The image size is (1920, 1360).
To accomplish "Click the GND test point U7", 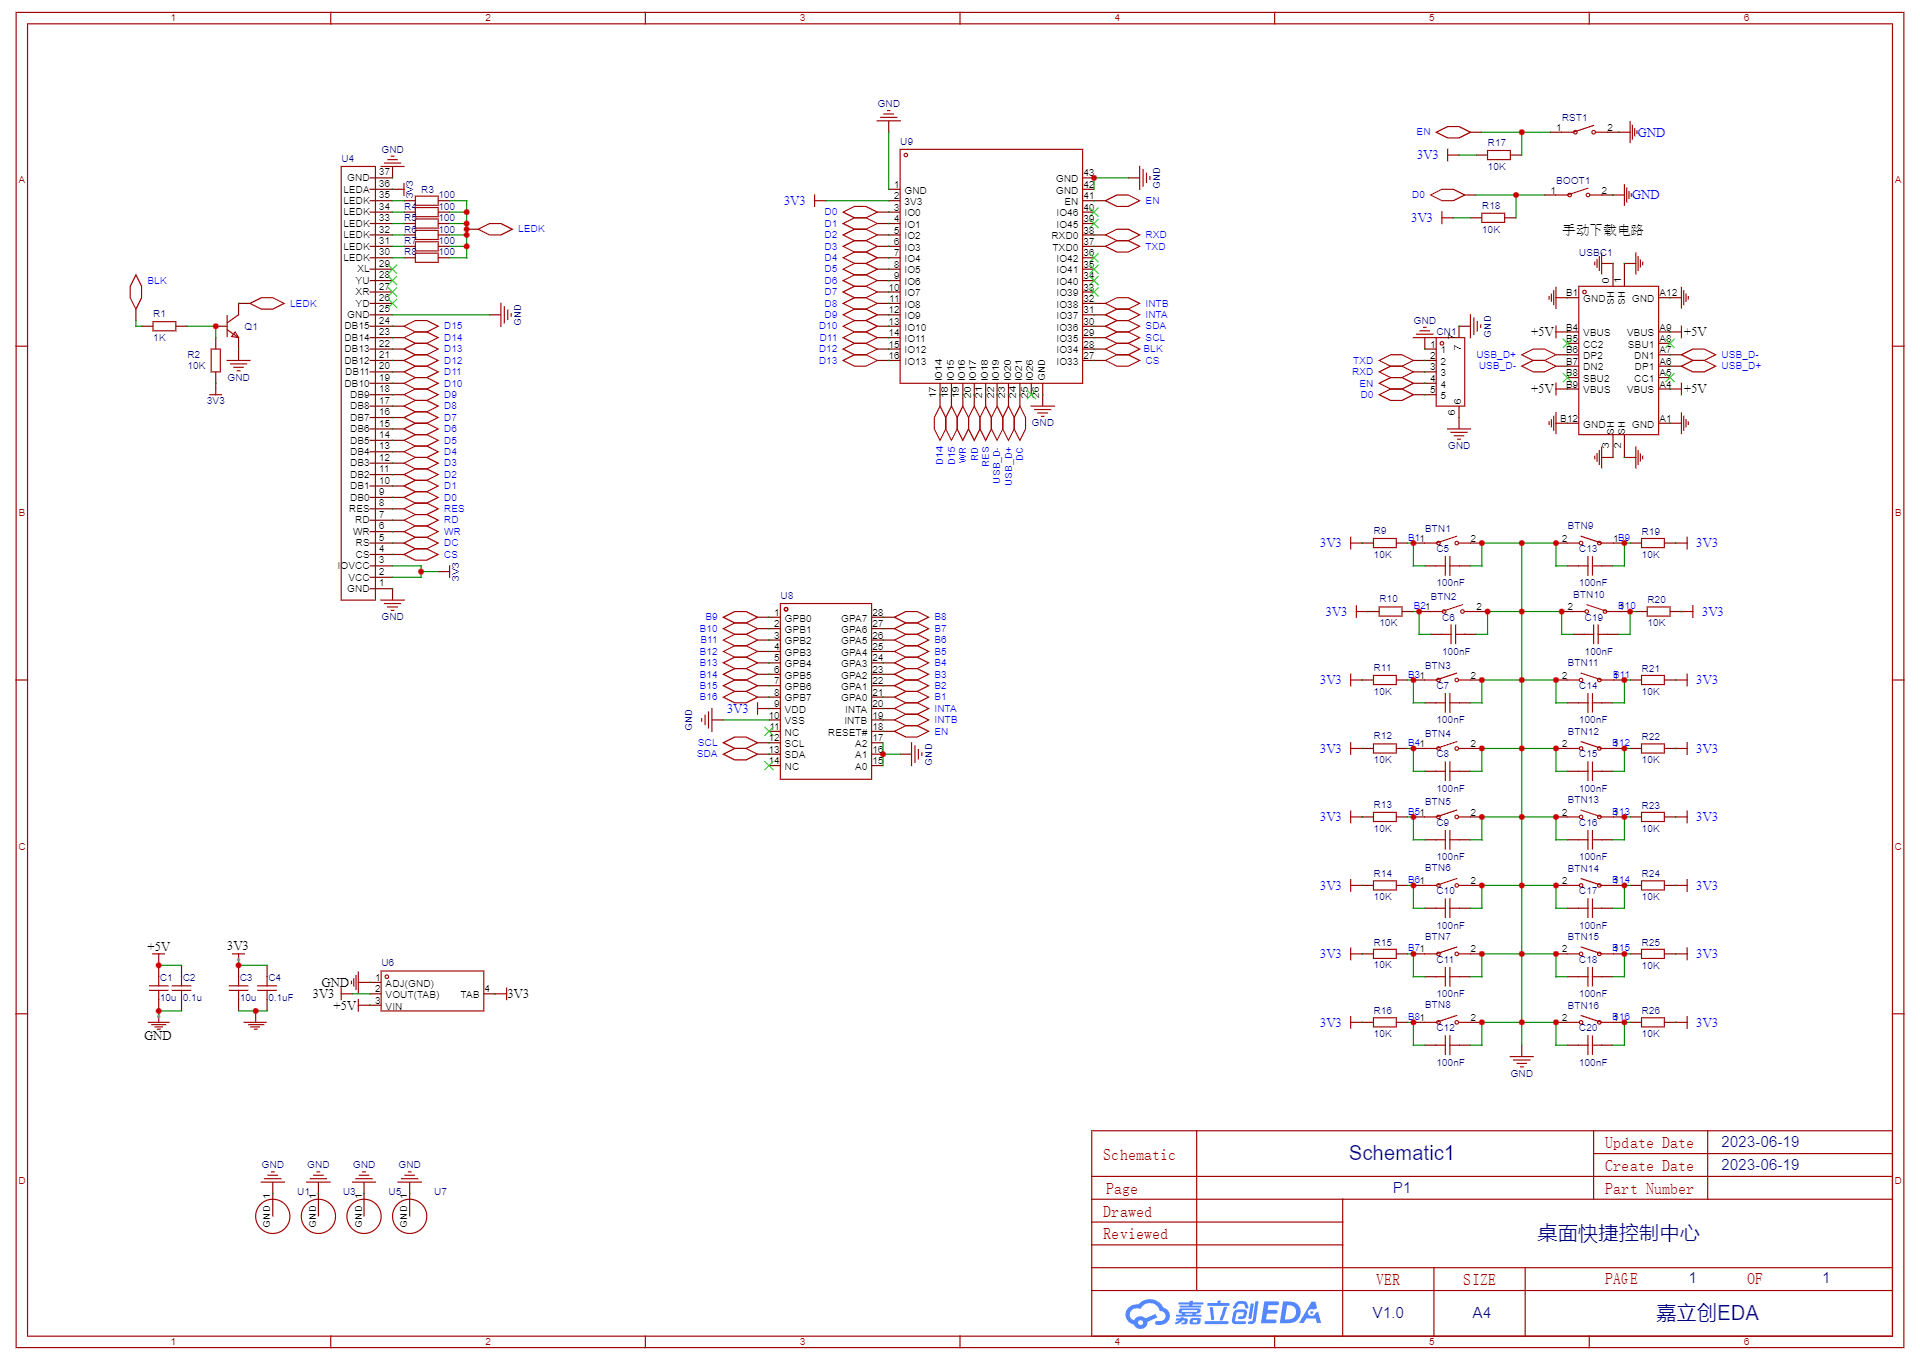I will pos(410,1215).
